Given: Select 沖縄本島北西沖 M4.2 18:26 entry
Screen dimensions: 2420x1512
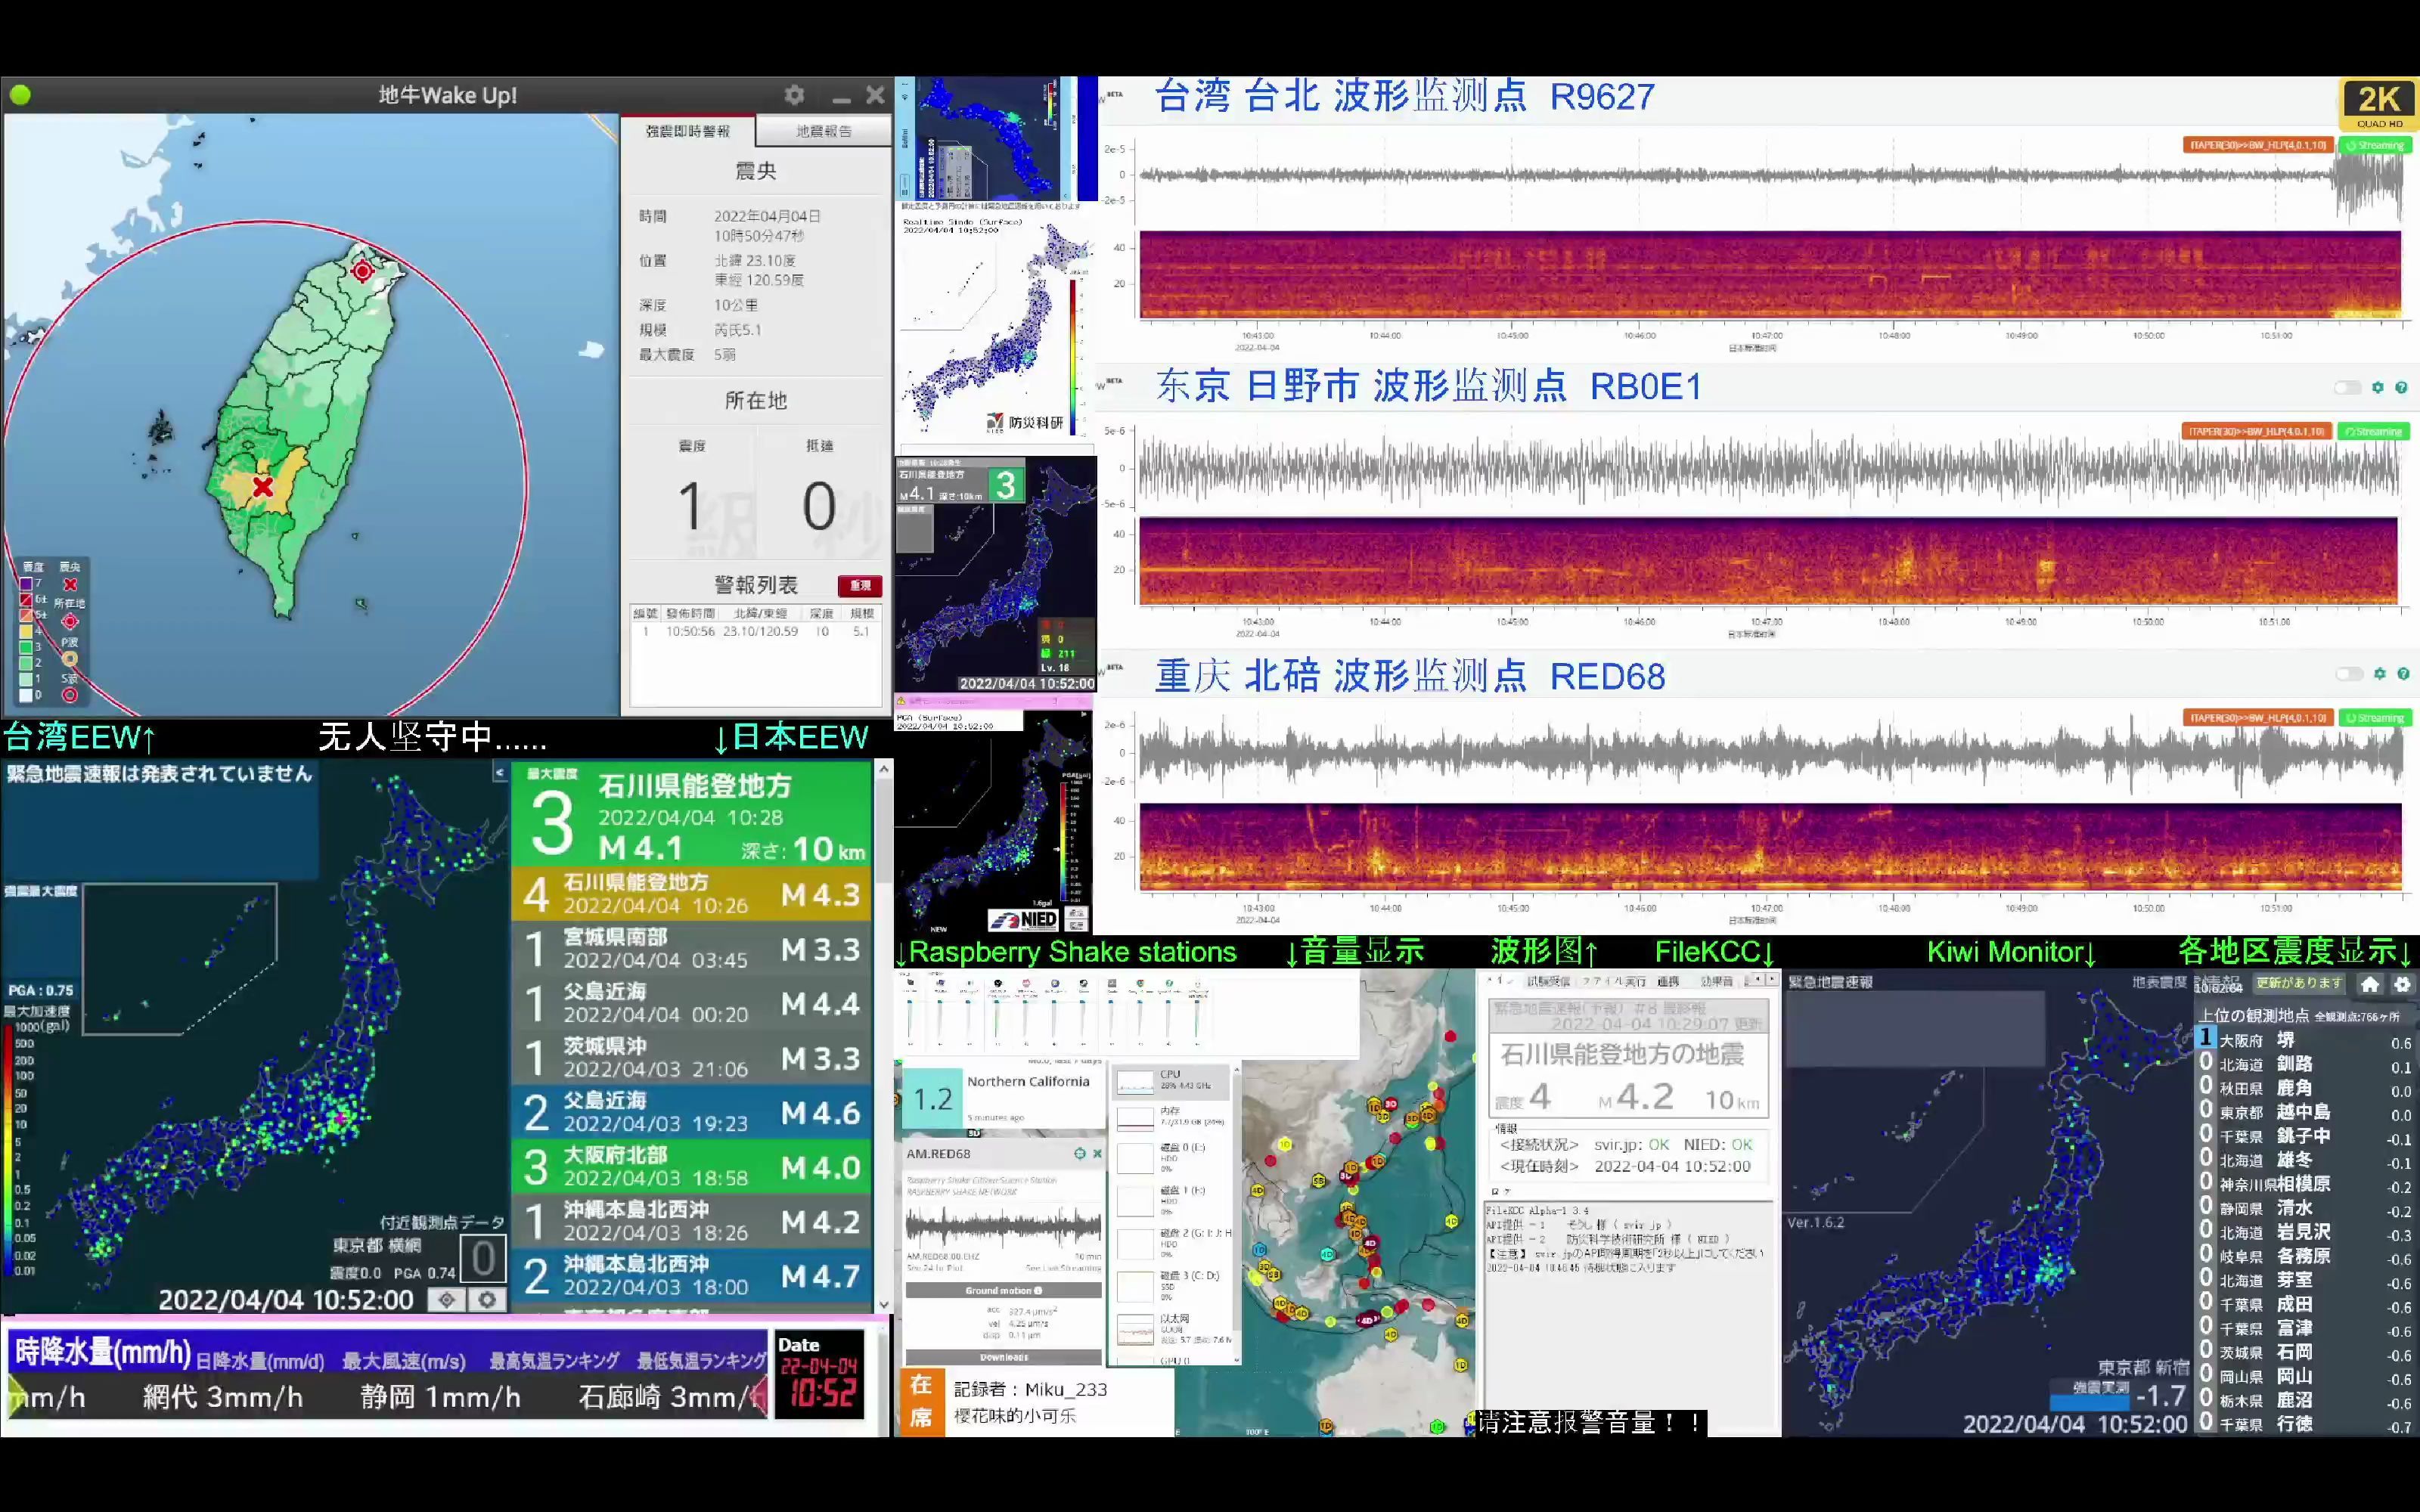Looking at the screenshot, I should (692, 1221).
